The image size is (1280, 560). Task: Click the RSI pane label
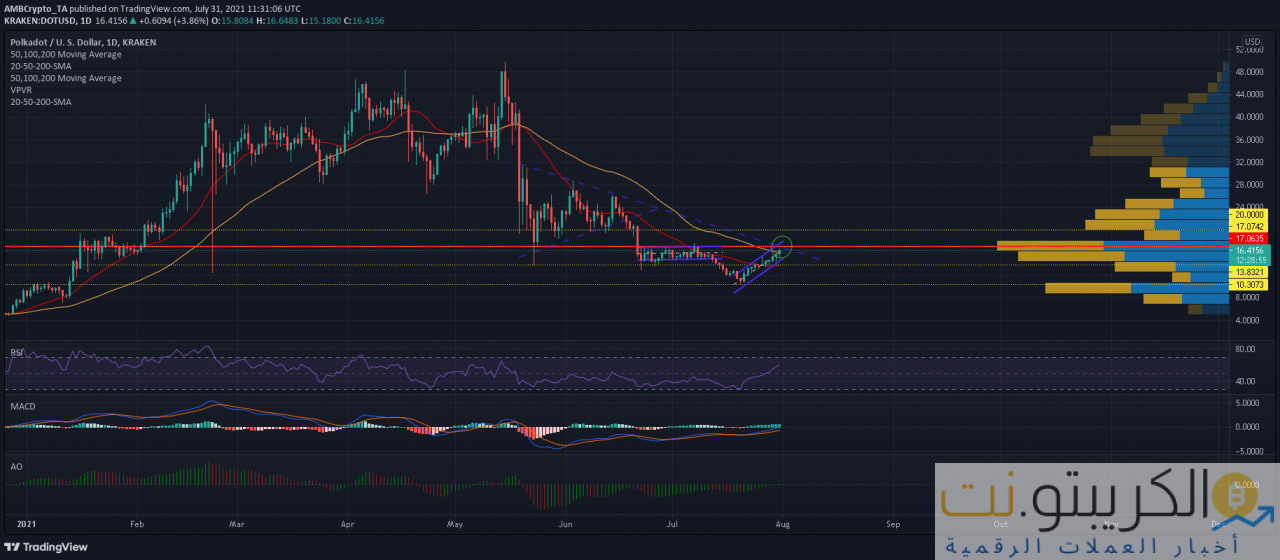point(16,353)
